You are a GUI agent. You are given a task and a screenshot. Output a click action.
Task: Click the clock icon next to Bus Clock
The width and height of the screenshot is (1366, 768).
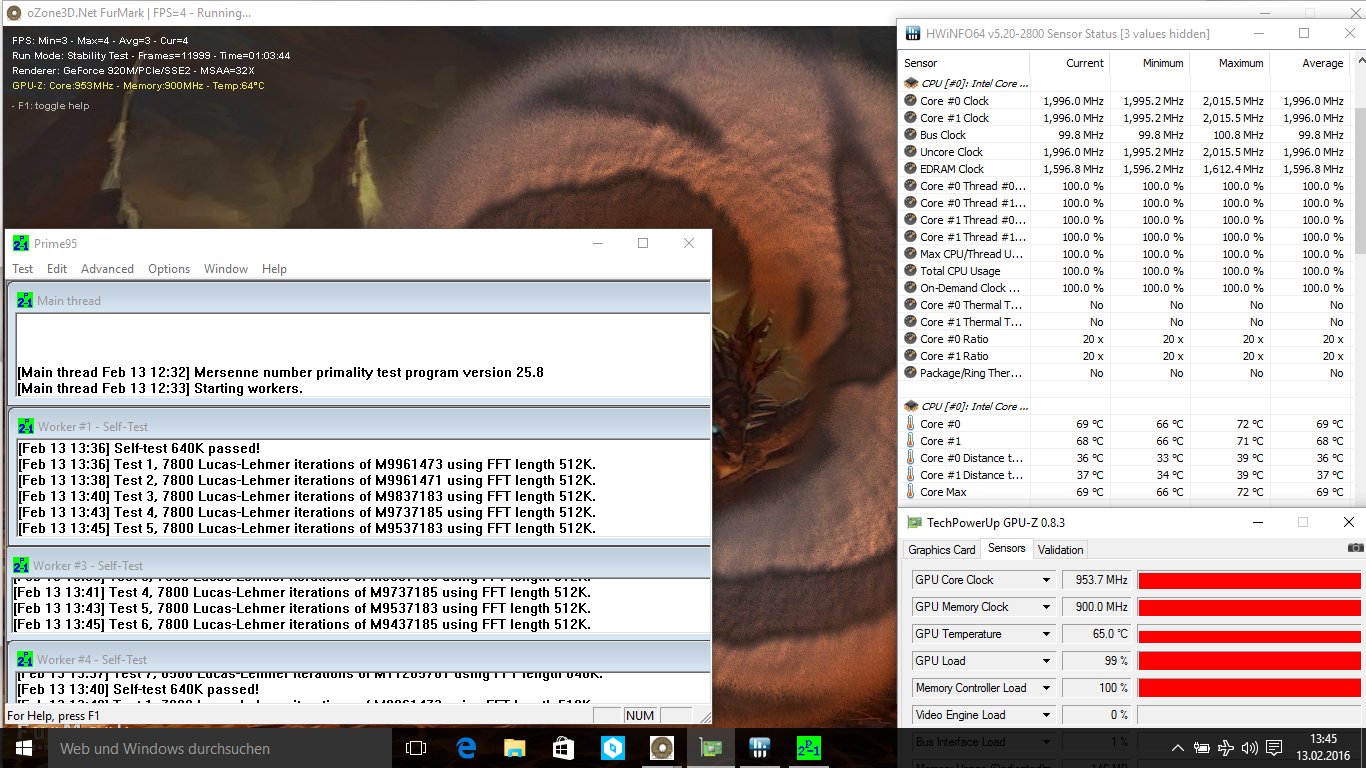pyautogui.click(x=910, y=135)
